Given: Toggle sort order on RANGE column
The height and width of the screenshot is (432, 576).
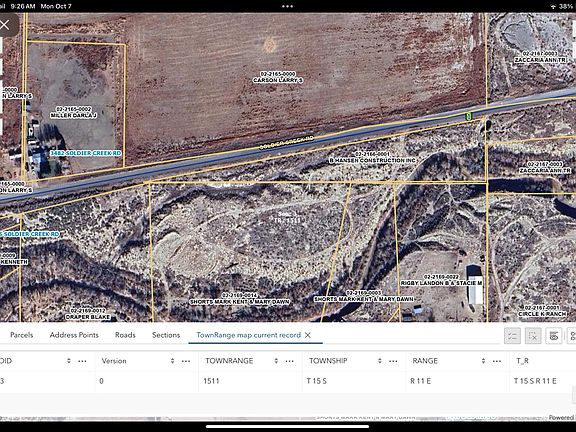Looking at the screenshot, I should [x=483, y=361].
